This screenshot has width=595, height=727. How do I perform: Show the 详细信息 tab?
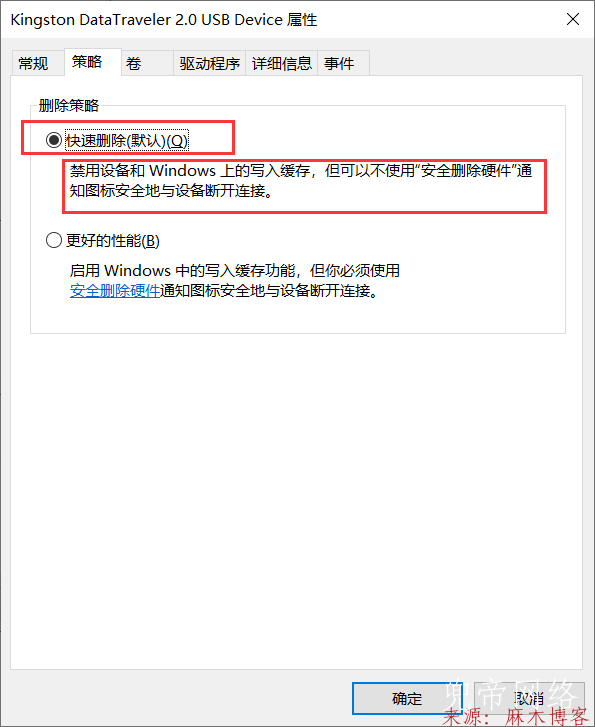(282, 63)
